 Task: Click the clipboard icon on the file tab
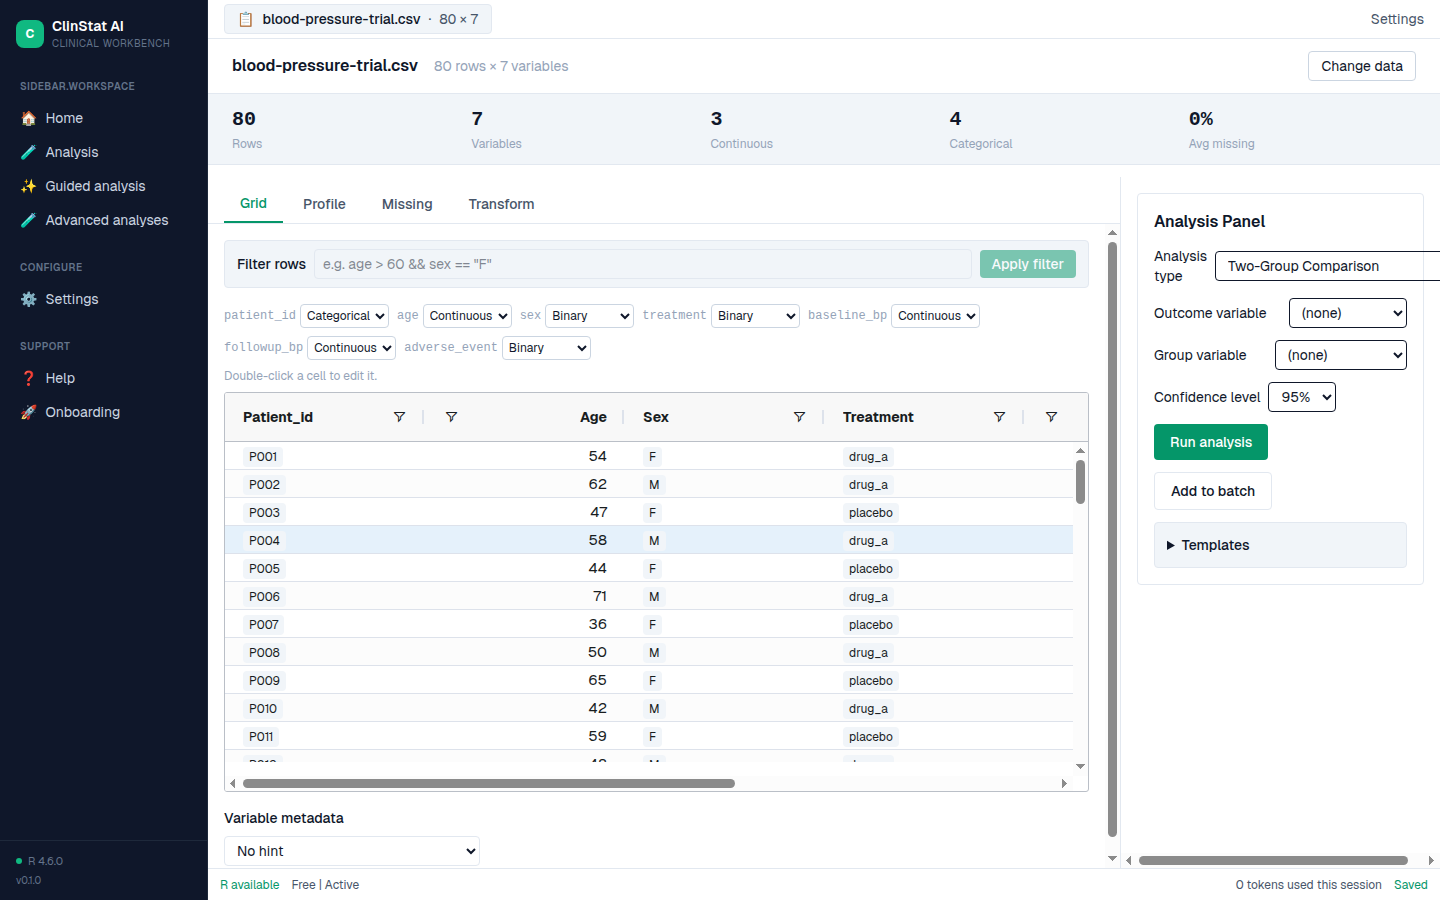(246, 19)
